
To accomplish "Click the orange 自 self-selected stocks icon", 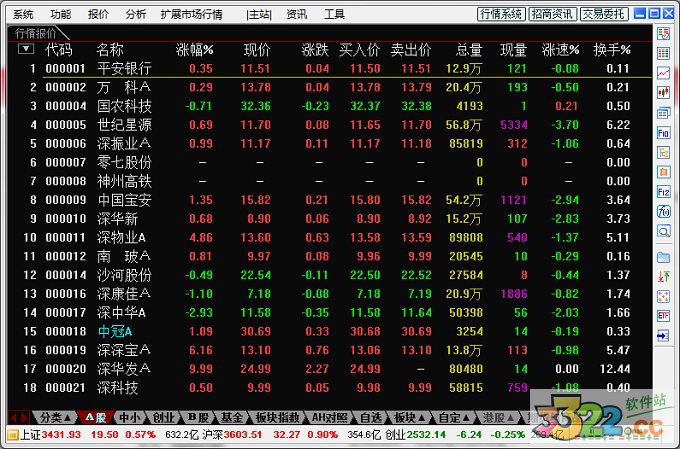I will pos(663,172).
